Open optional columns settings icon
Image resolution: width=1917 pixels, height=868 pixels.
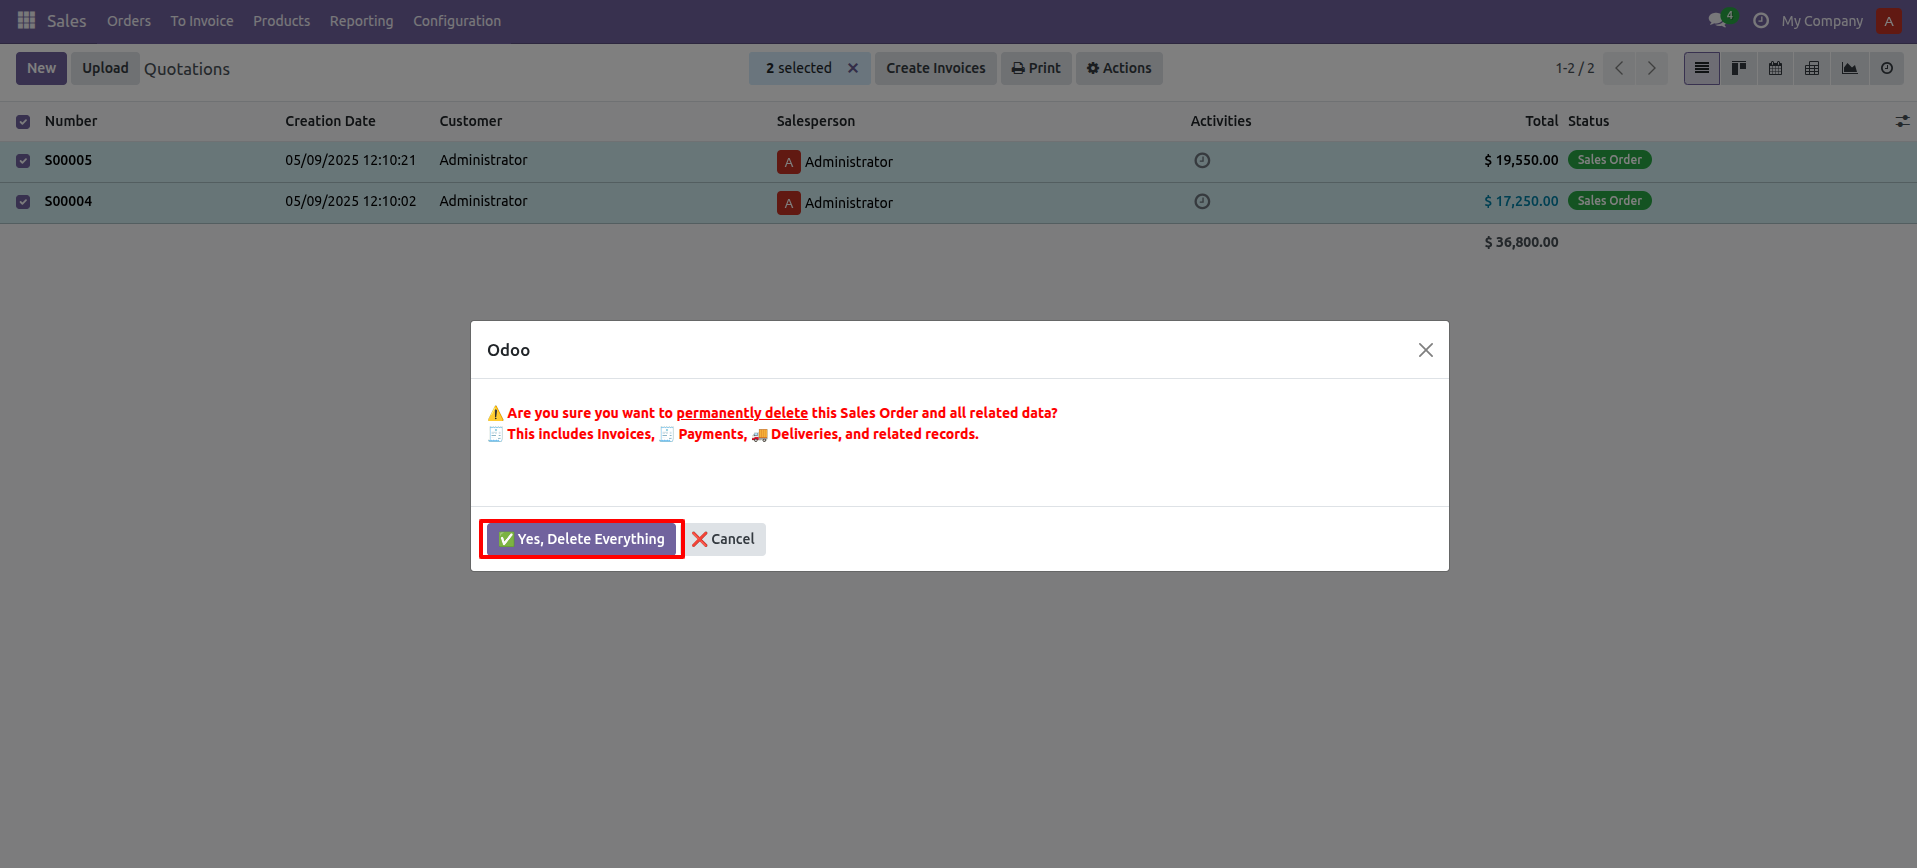(1902, 121)
